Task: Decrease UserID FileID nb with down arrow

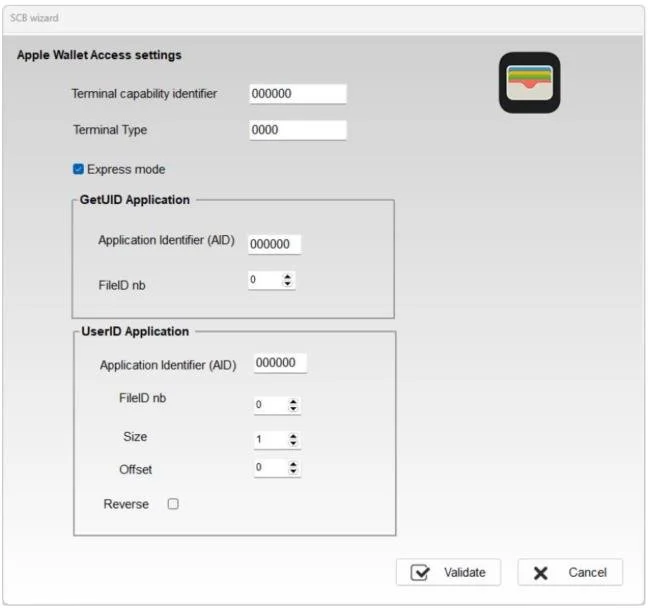Action: [x=293, y=408]
